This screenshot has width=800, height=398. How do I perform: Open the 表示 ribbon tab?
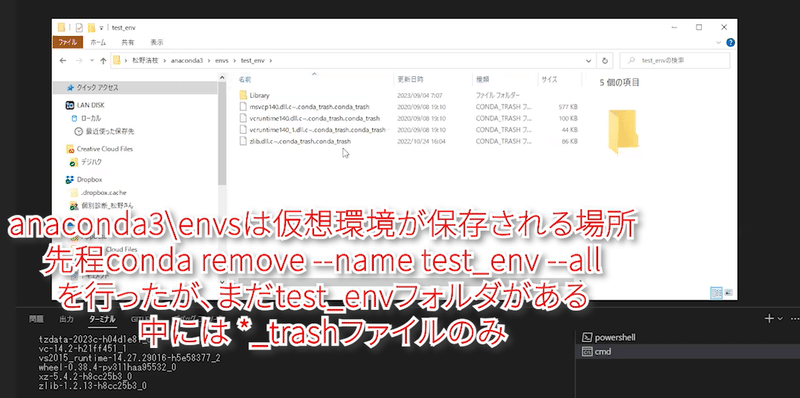click(157, 42)
